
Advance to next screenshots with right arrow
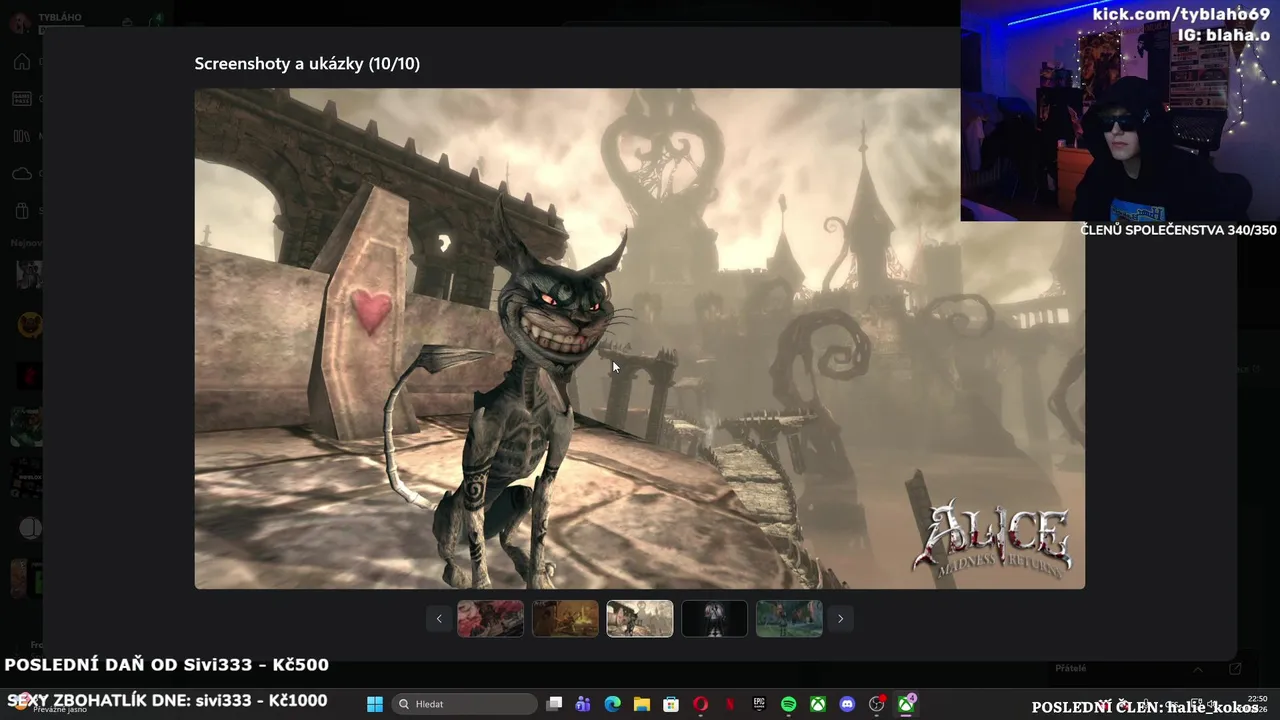tap(840, 619)
